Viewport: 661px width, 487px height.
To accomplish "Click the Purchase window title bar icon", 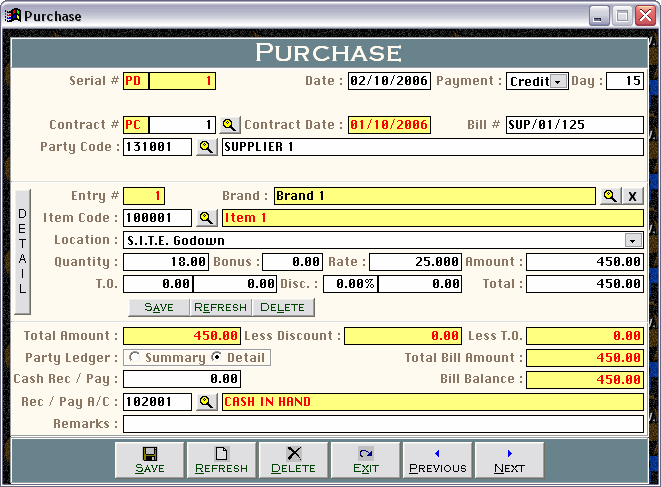I will (12, 16).
